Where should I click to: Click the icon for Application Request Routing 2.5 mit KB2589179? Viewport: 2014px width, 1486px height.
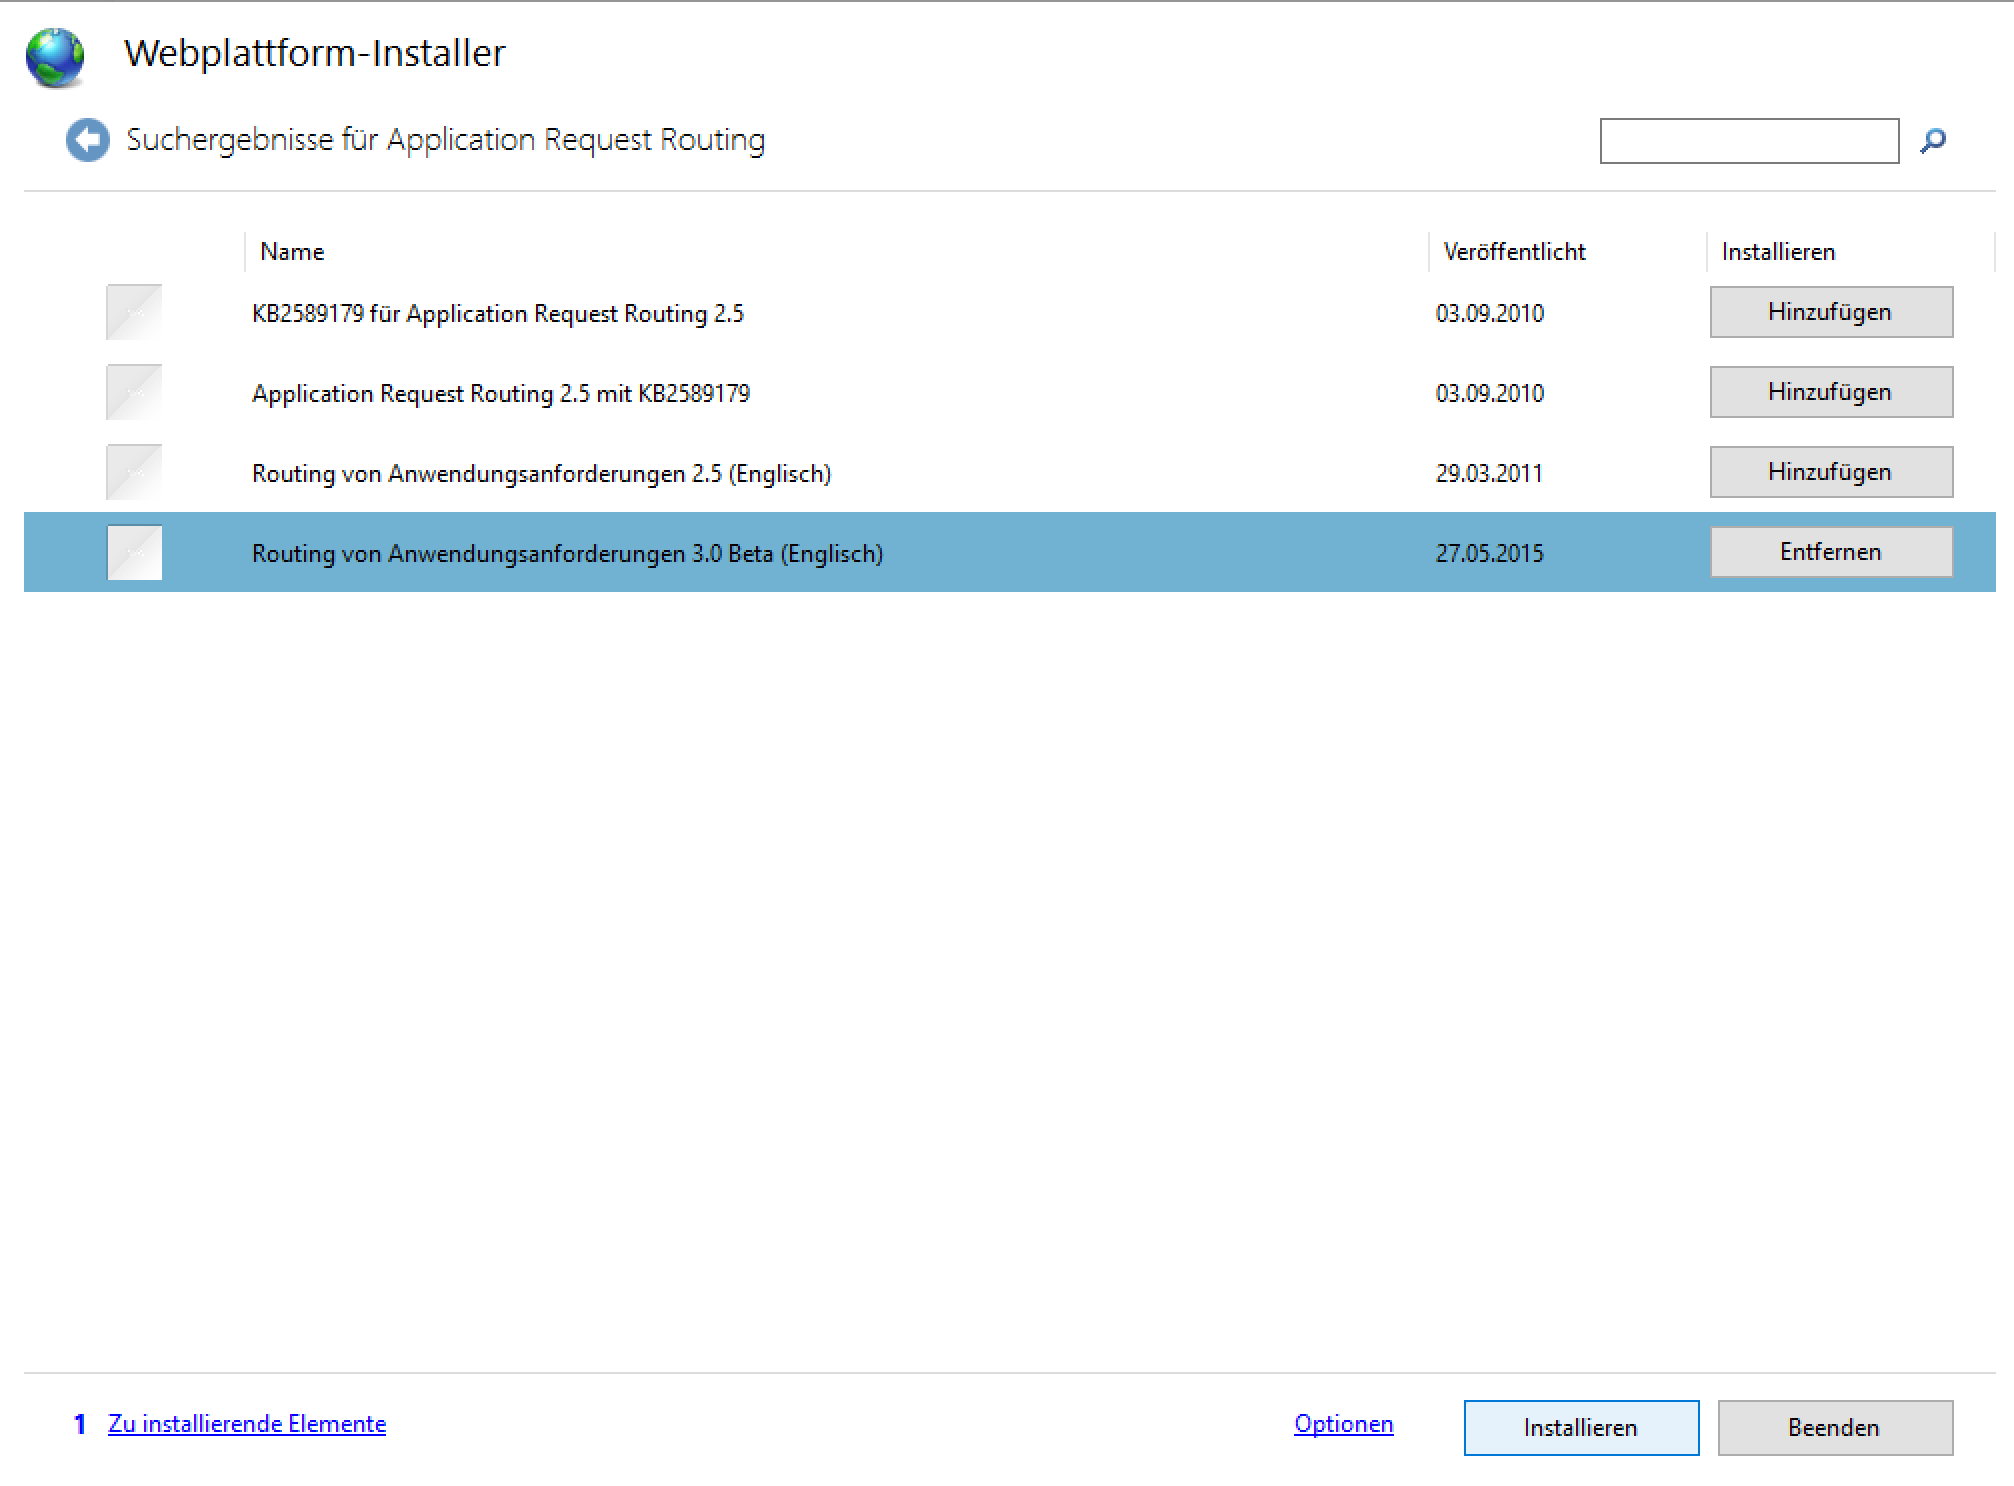pyautogui.click(x=134, y=393)
